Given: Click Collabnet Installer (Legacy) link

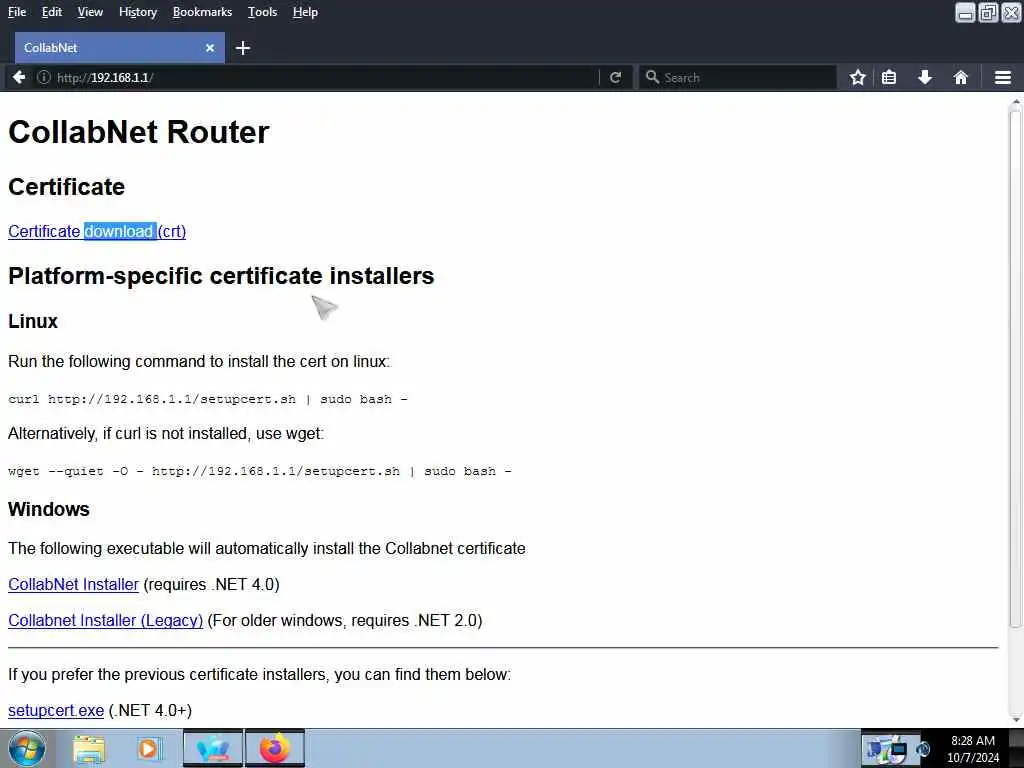Looking at the screenshot, I should click(x=105, y=620).
